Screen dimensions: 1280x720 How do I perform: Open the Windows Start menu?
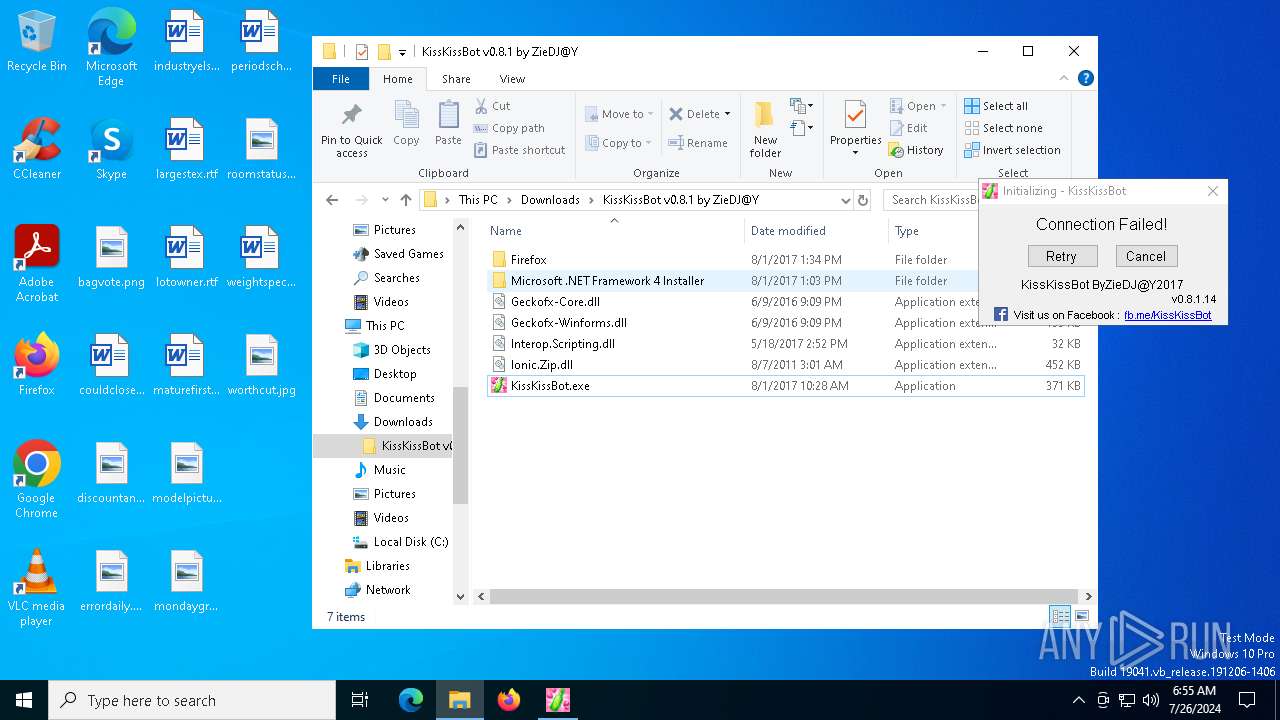coord(24,700)
